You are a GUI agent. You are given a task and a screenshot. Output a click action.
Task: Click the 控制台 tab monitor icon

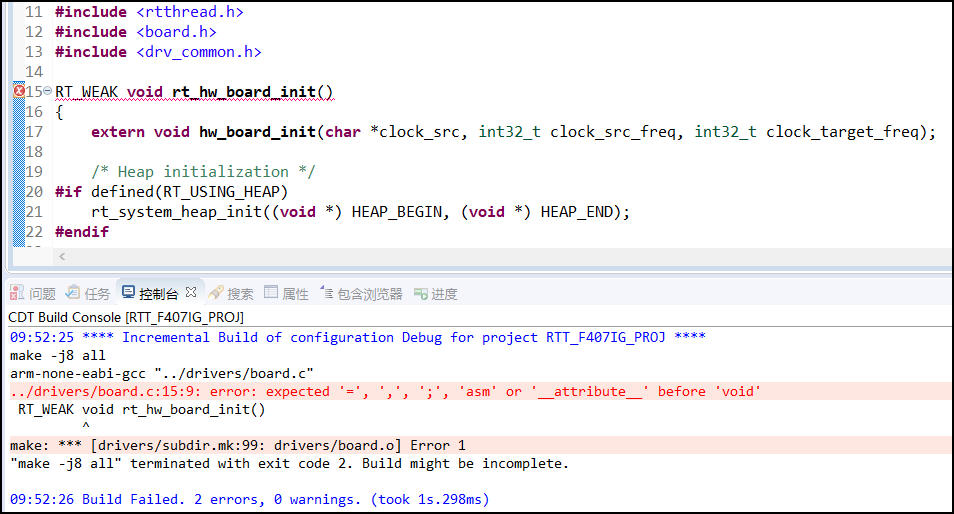(x=128, y=293)
